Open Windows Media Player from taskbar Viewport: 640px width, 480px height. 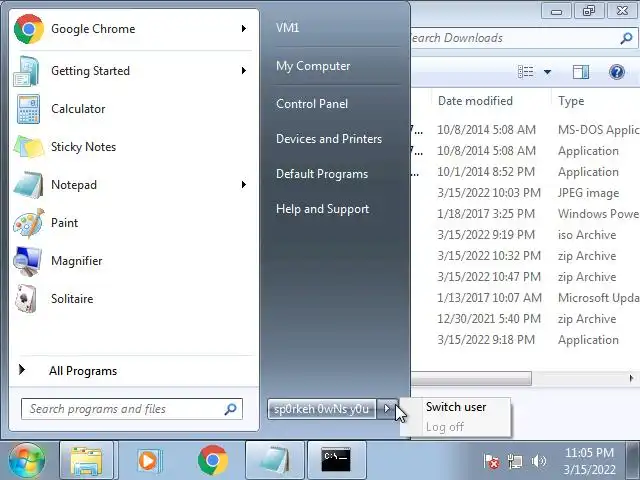pyautogui.click(x=149, y=460)
